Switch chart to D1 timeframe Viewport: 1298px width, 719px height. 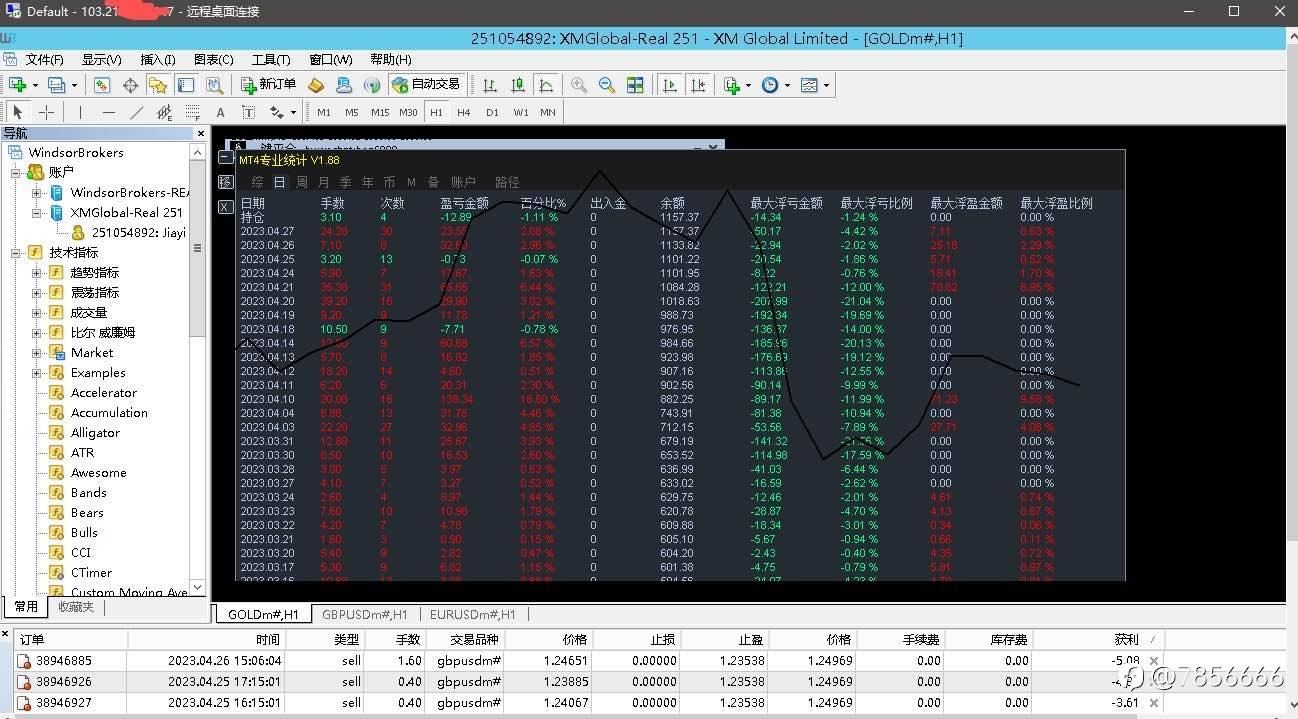click(492, 112)
